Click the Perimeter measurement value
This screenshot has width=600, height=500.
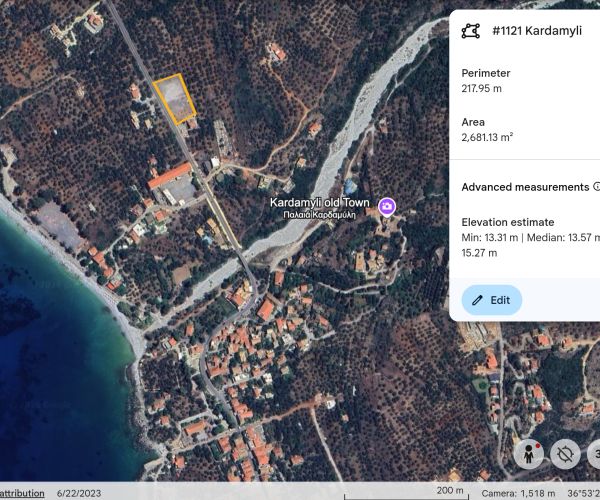[482, 89]
